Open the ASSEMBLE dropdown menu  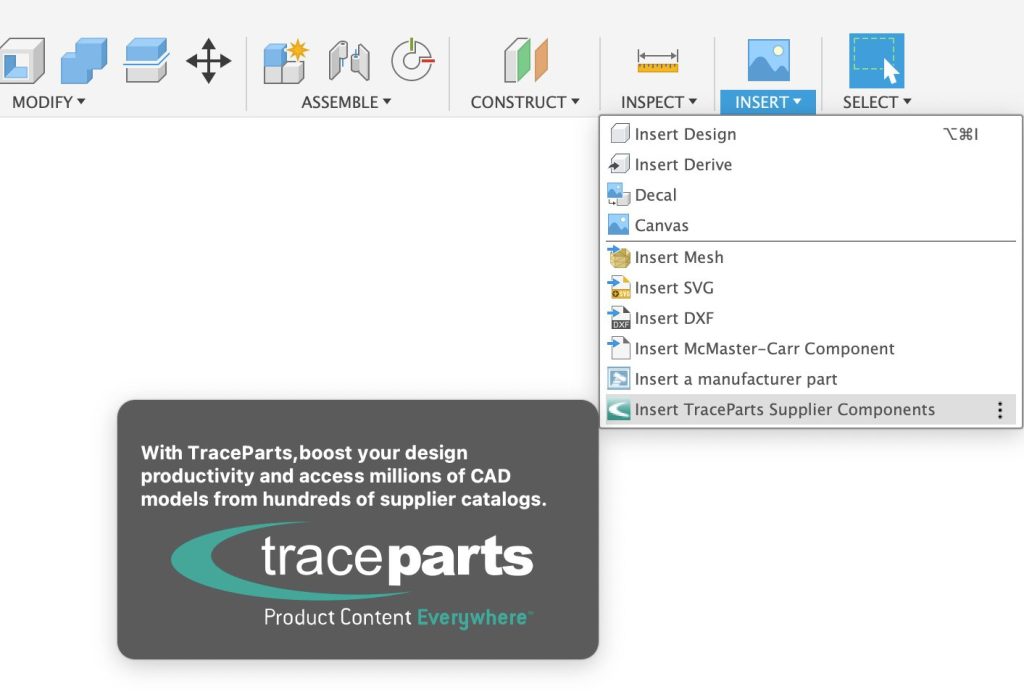346,102
